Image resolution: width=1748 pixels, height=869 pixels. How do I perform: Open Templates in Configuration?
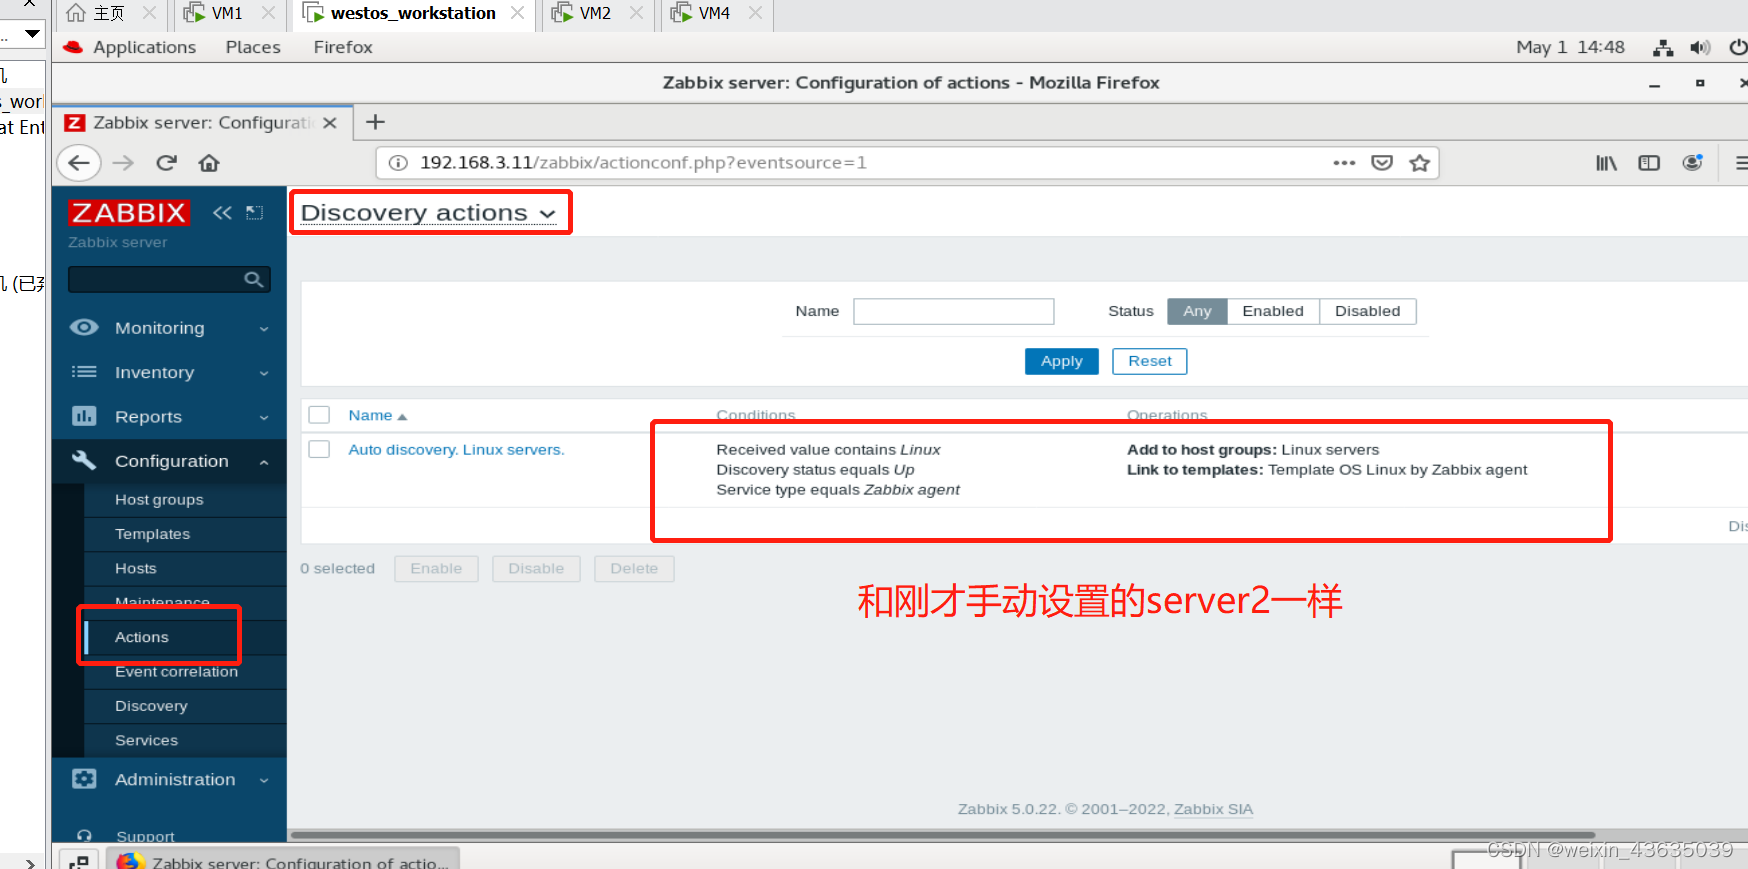click(152, 534)
